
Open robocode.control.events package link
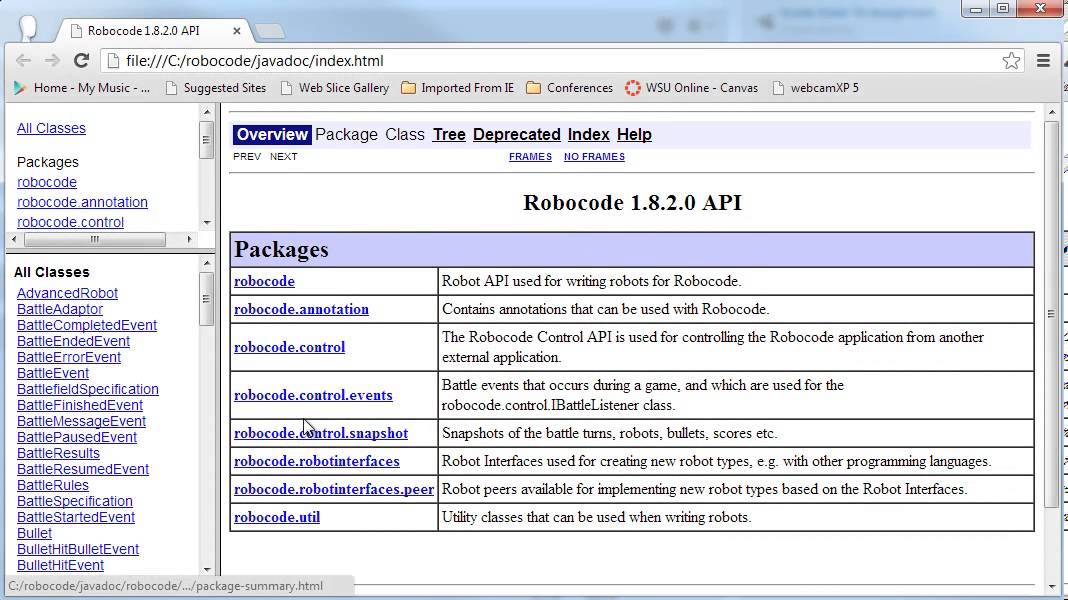[313, 395]
